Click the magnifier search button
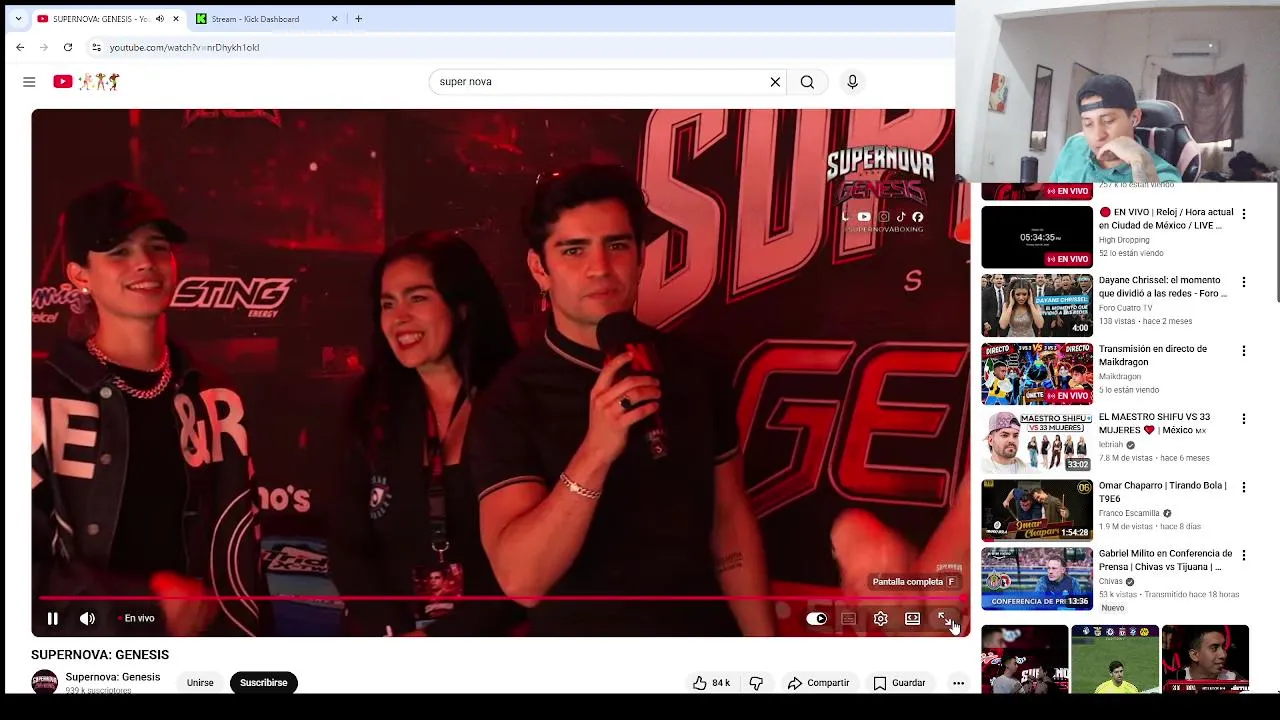 click(807, 82)
